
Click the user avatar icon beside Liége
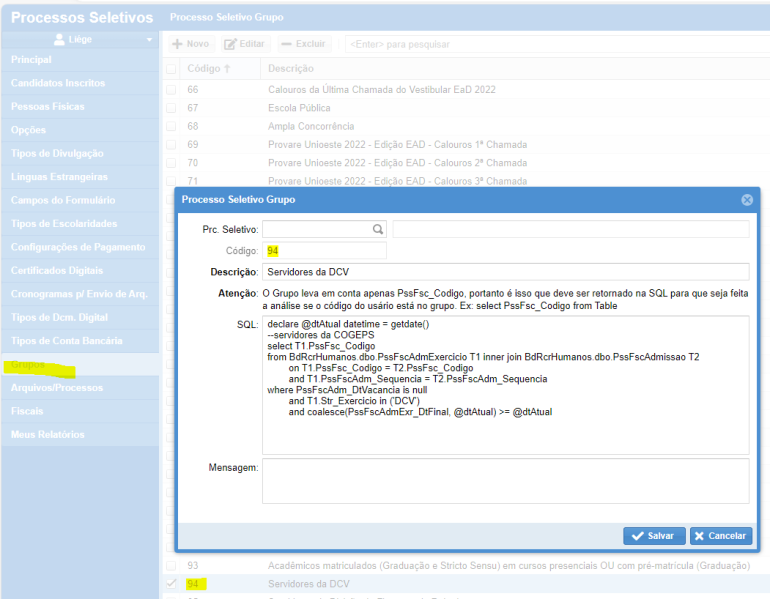click(x=59, y=40)
